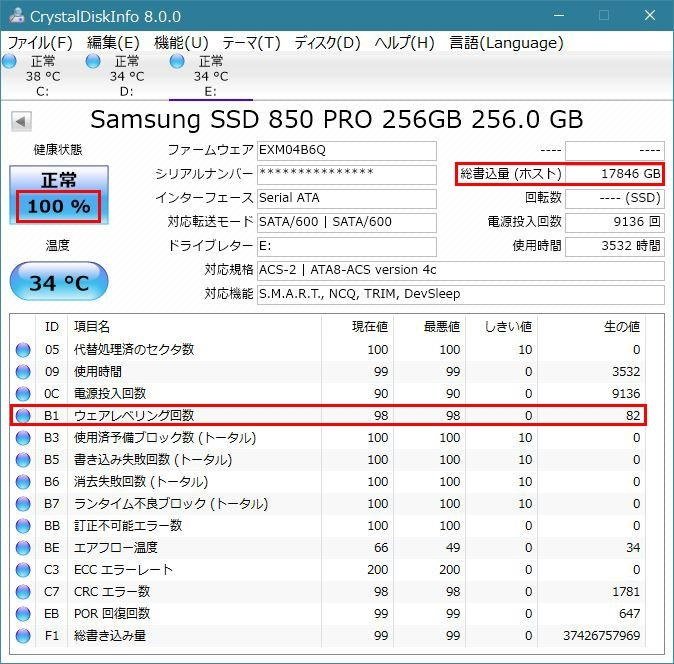The height and width of the screenshot is (664, 674).
Task: Click raw value 1781 in CRC エラー数 row
Action: point(626,592)
